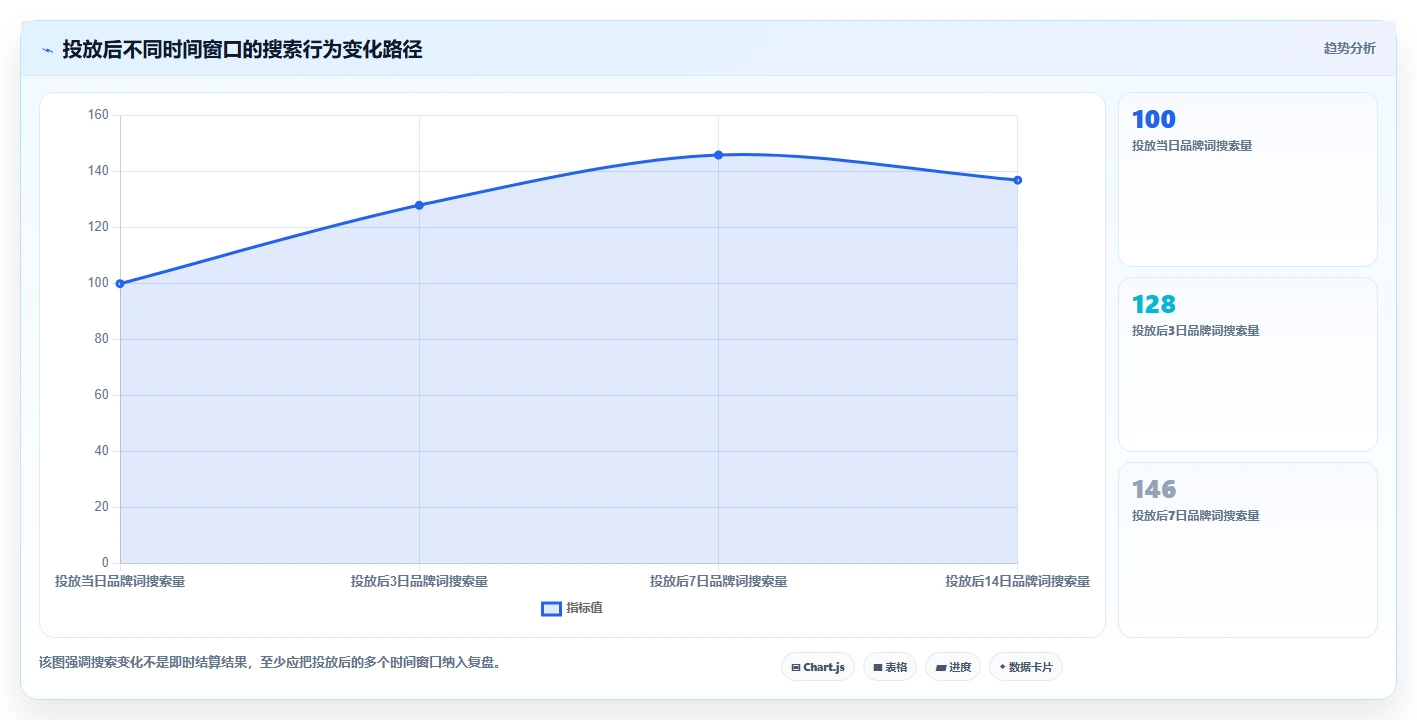Click the y-axis tick label 140
Screen dimensions: 1417x720
tap(98, 171)
